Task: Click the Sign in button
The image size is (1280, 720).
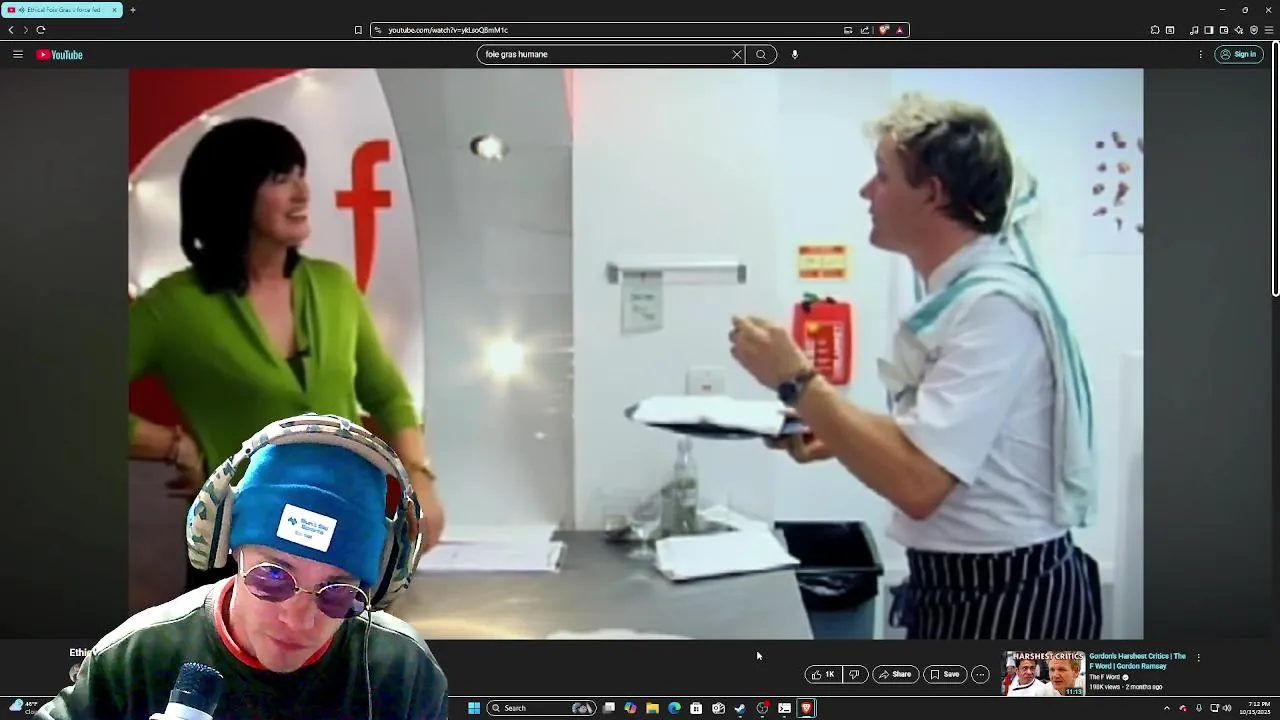Action: coord(1239,54)
